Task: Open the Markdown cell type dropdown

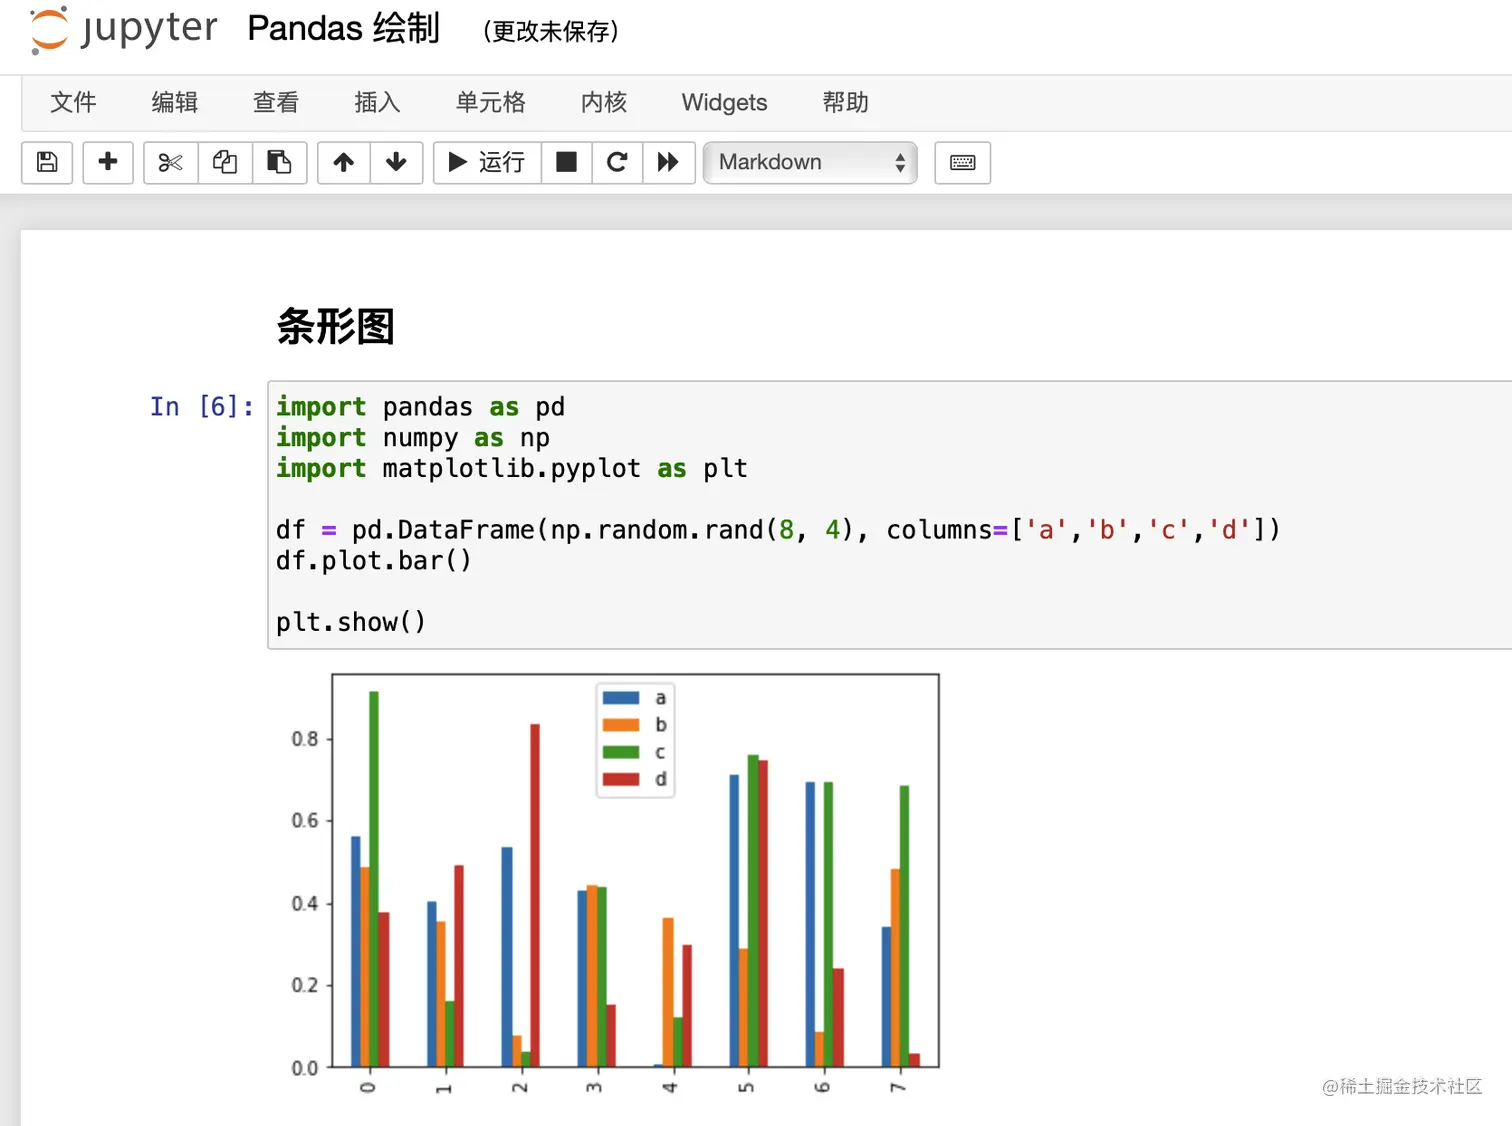Action: pyautogui.click(x=810, y=162)
